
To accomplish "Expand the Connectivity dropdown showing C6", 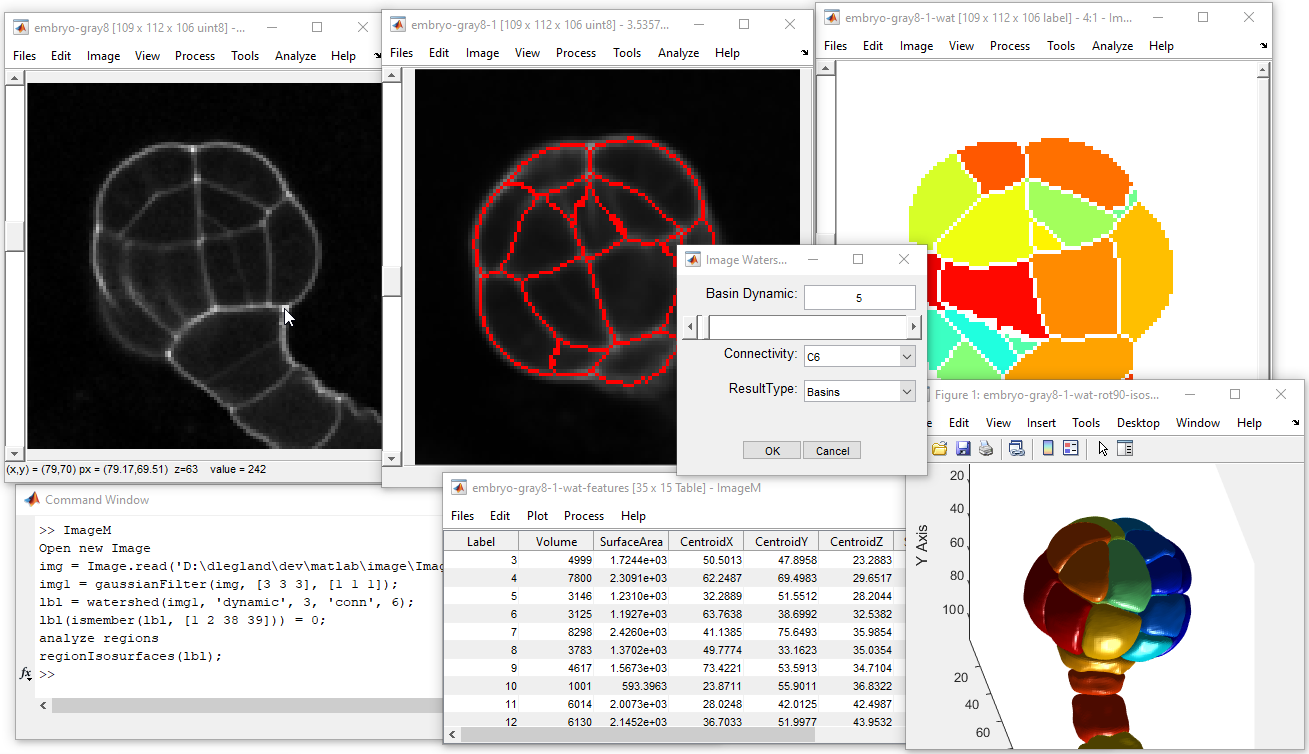I will pyautogui.click(x=906, y=356).
